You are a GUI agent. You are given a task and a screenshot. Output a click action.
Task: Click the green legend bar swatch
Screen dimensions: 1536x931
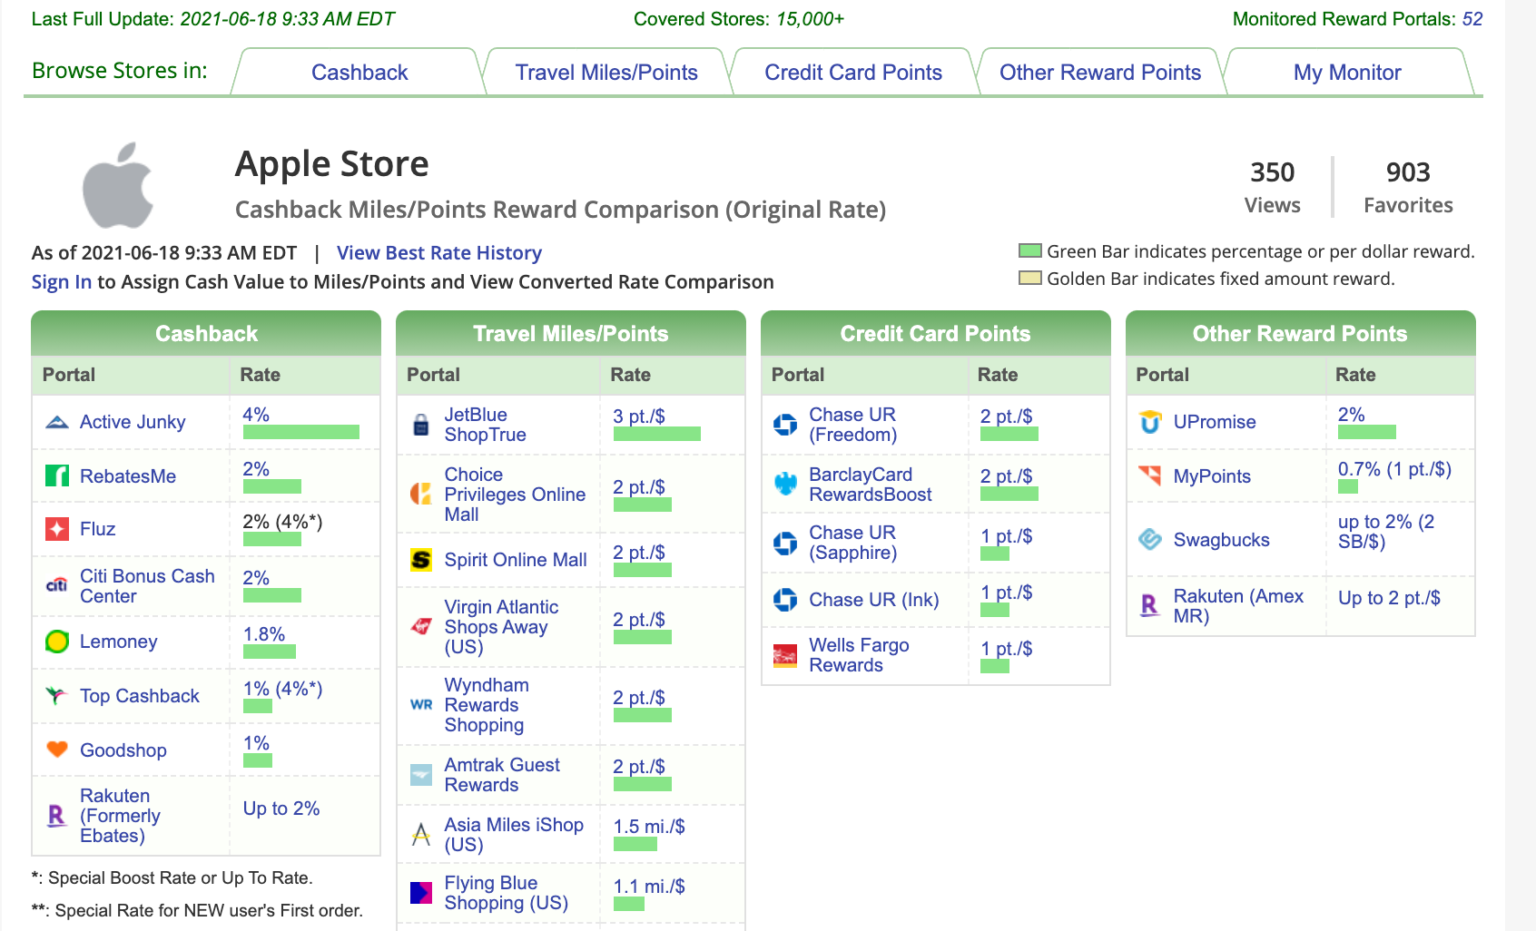click(x=1029, y=251)
